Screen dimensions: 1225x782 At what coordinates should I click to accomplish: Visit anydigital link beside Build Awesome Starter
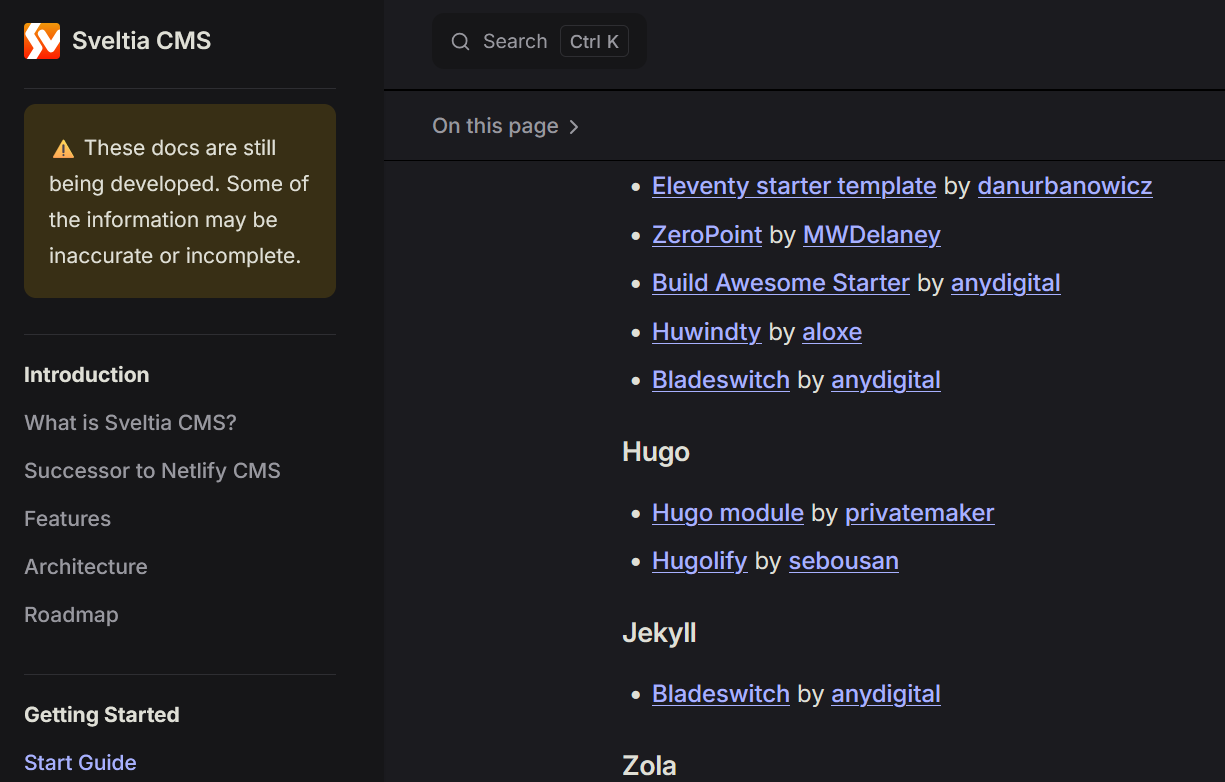tap(1006, 283)
